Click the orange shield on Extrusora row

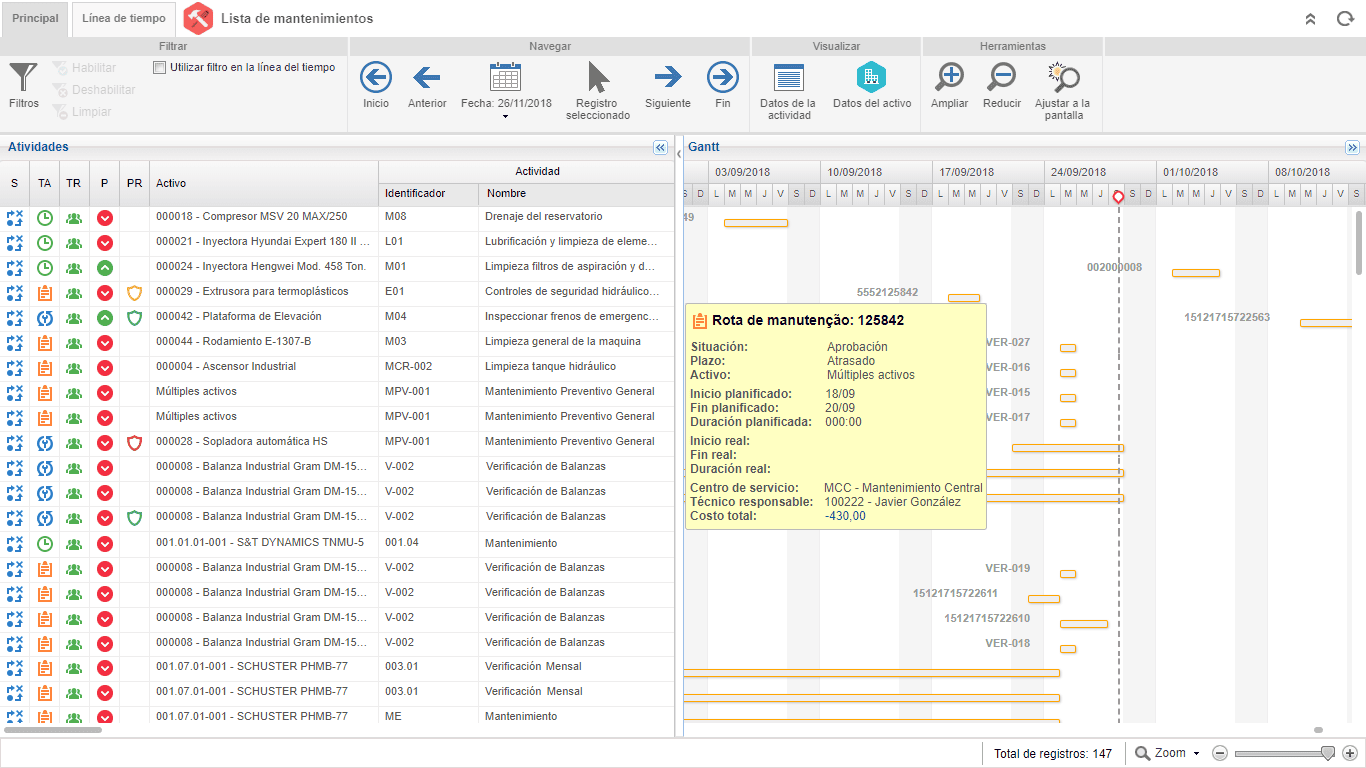[x=135, y=293]
